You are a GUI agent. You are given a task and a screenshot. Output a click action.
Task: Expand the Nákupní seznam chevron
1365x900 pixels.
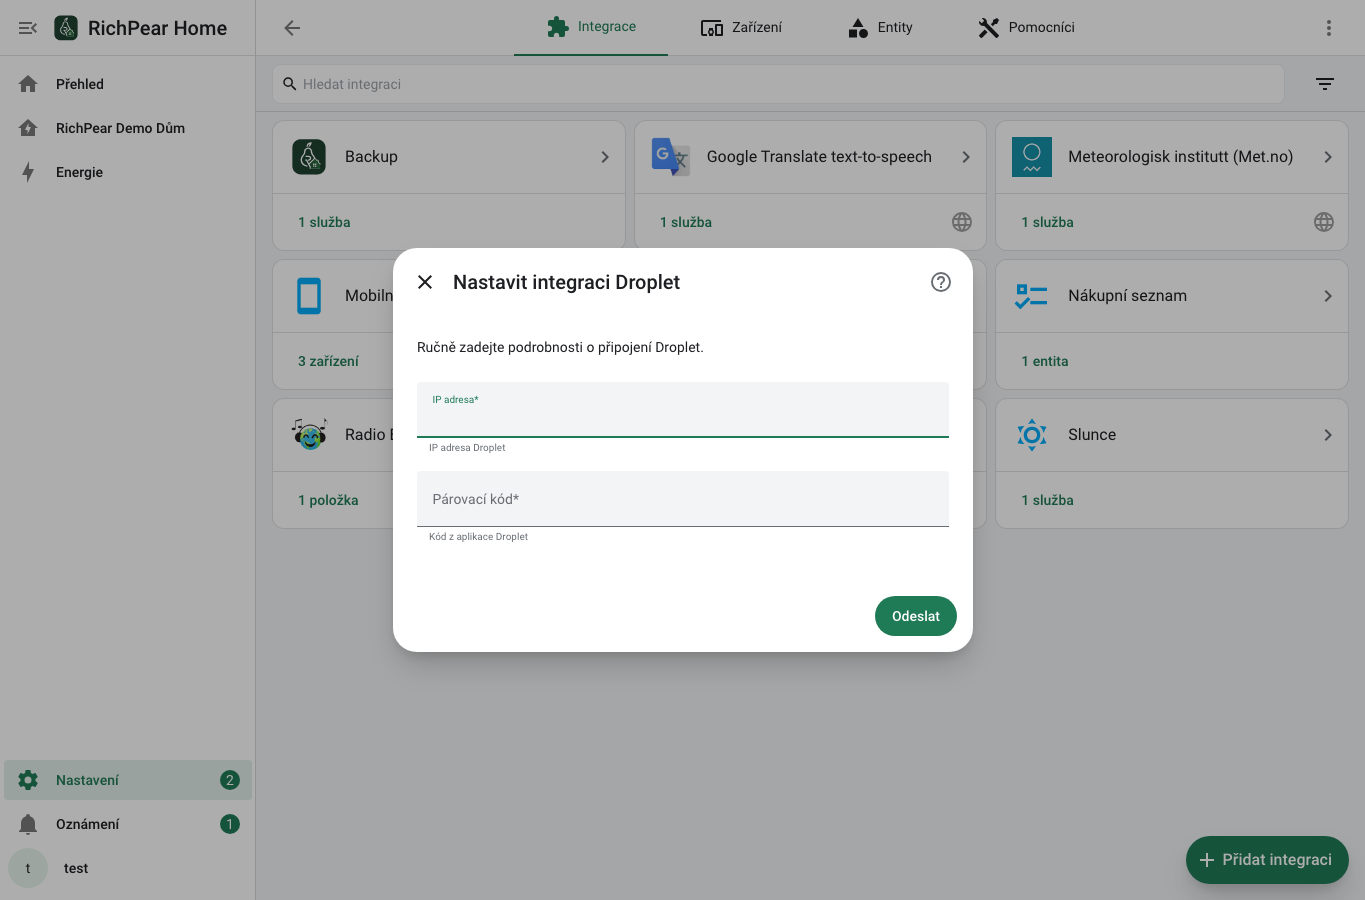click(x=1328, y=296)
